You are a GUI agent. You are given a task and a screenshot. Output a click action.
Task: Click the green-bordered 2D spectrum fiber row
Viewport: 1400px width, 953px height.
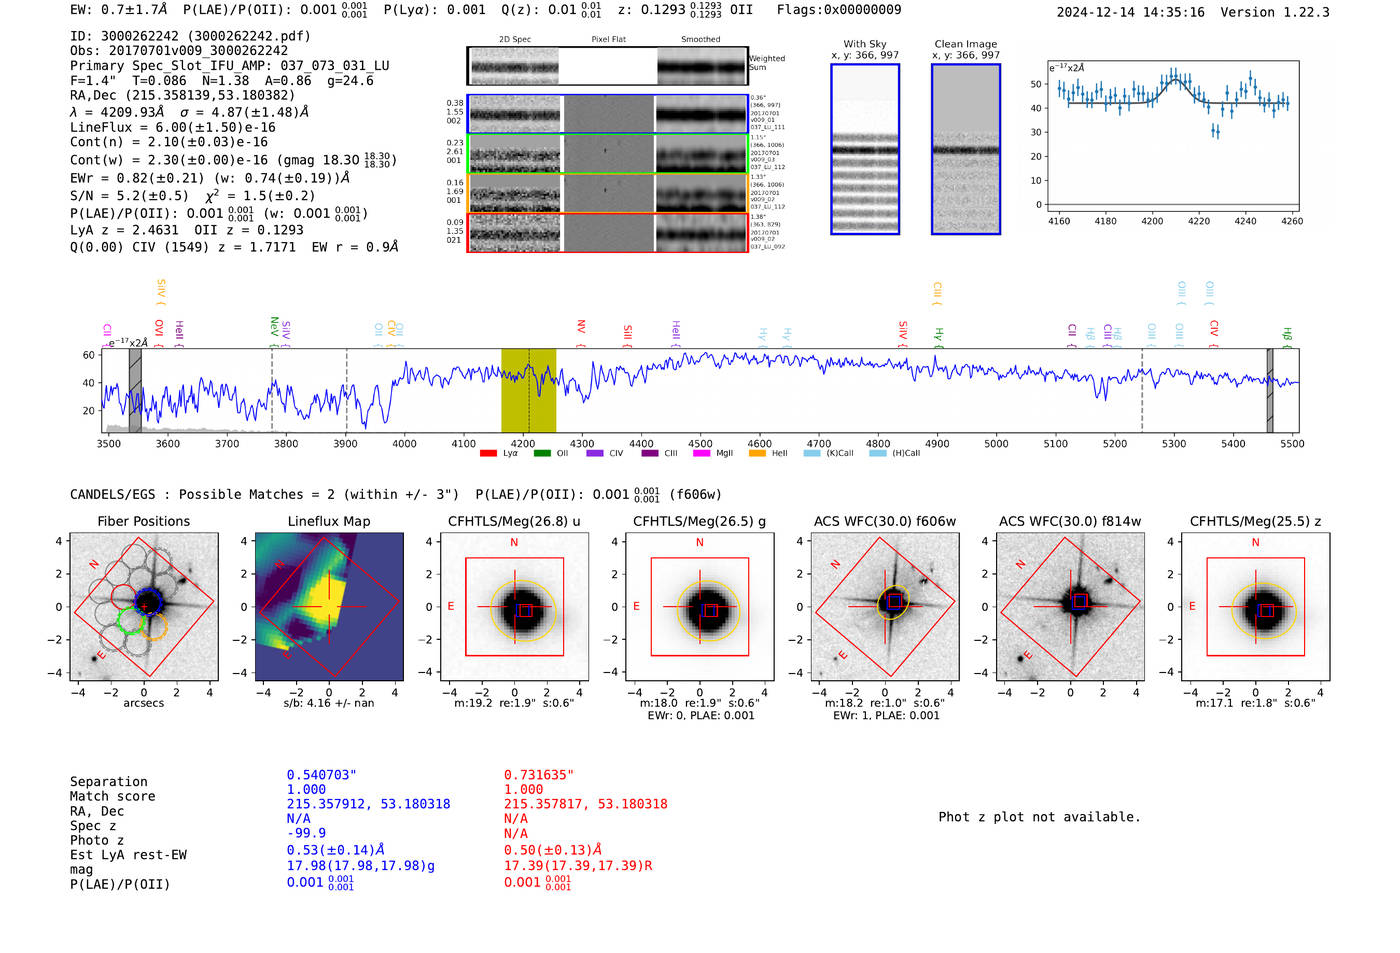click(x=607, y=154)
